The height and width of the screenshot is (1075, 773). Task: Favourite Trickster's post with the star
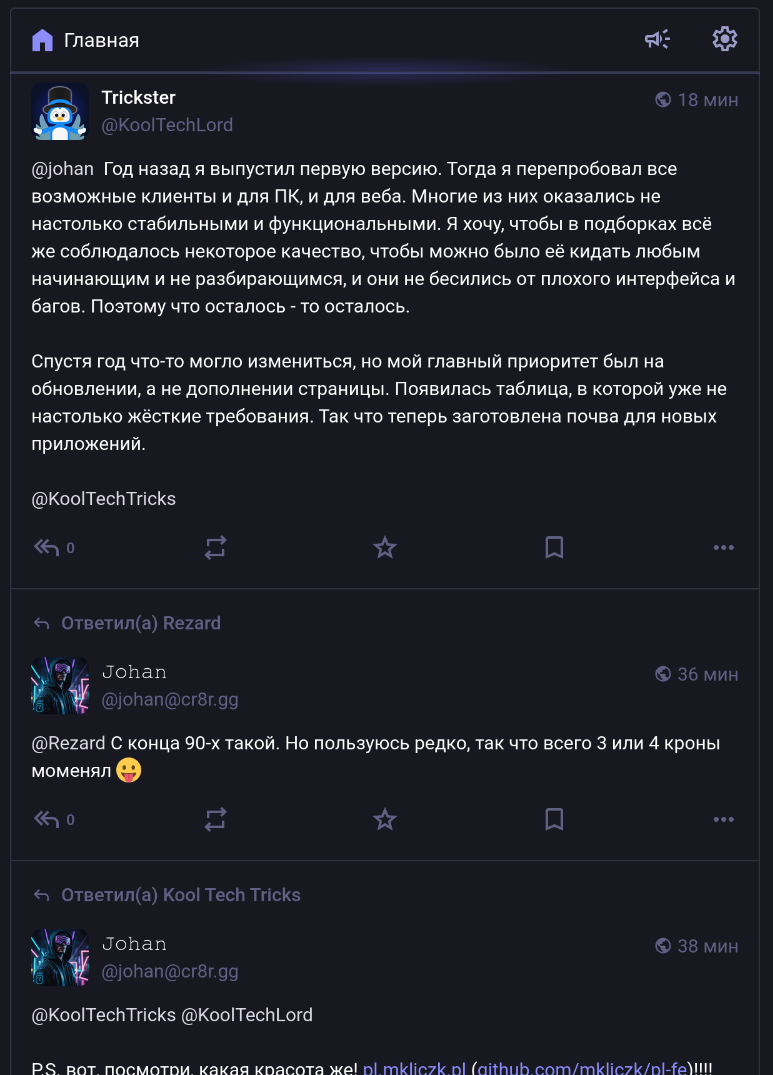point(385,547)
